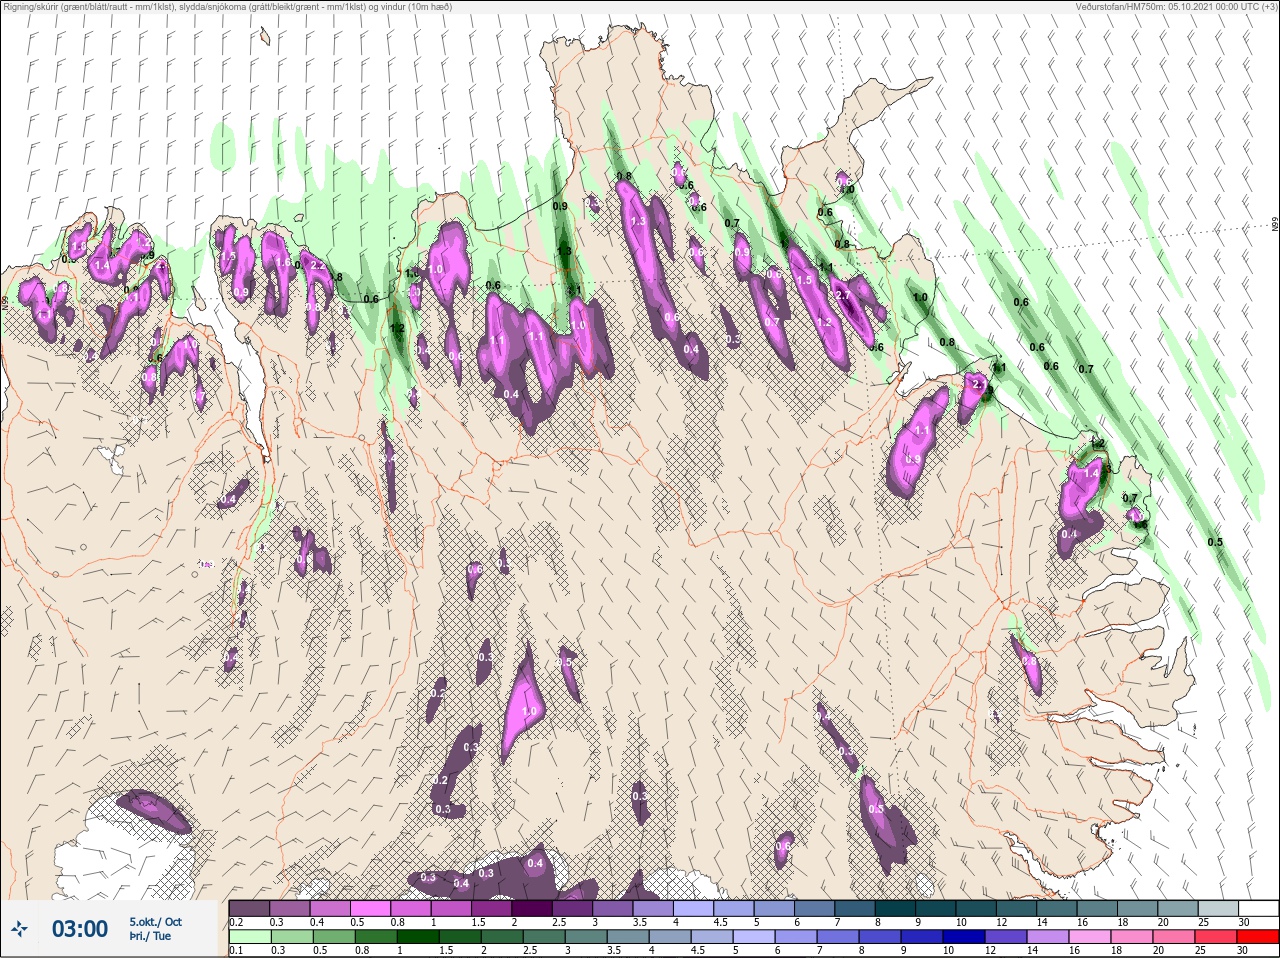Click the bright red 30 swatch in lower legend
This screenshot has height=958, width=1280.
pos(1258,936)
